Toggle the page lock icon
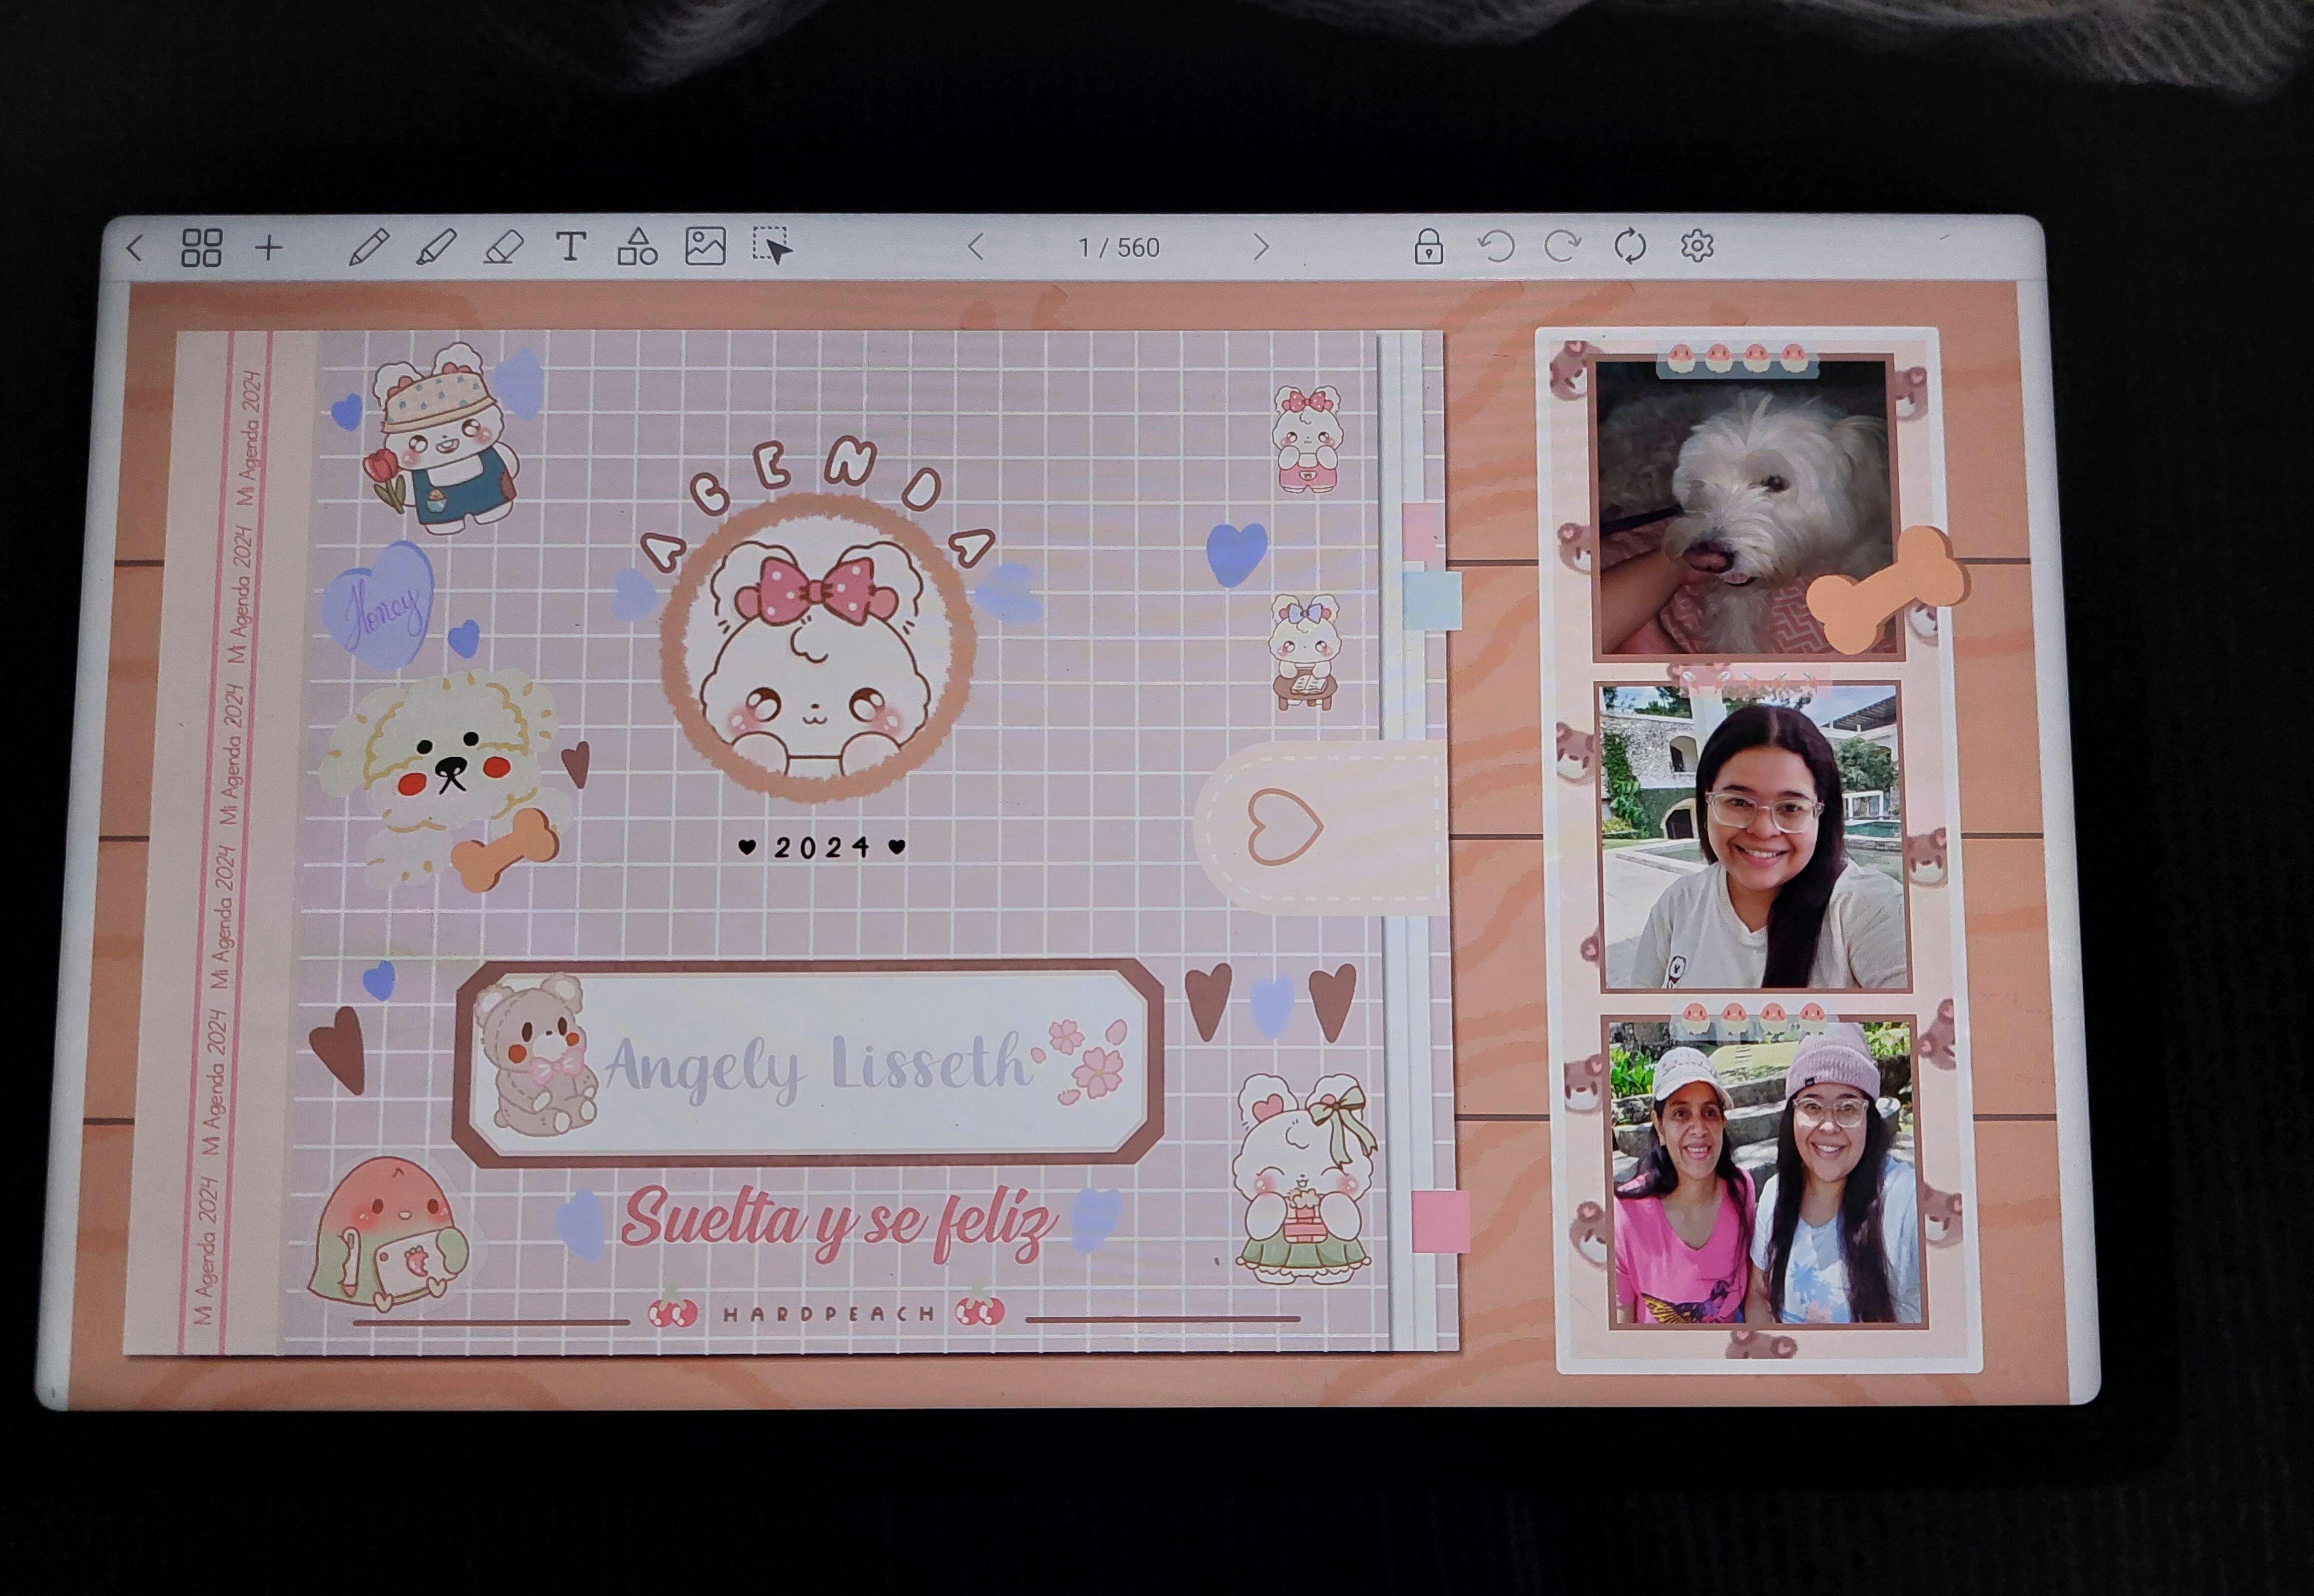 pyautogui.click(x=1428, y=246)
